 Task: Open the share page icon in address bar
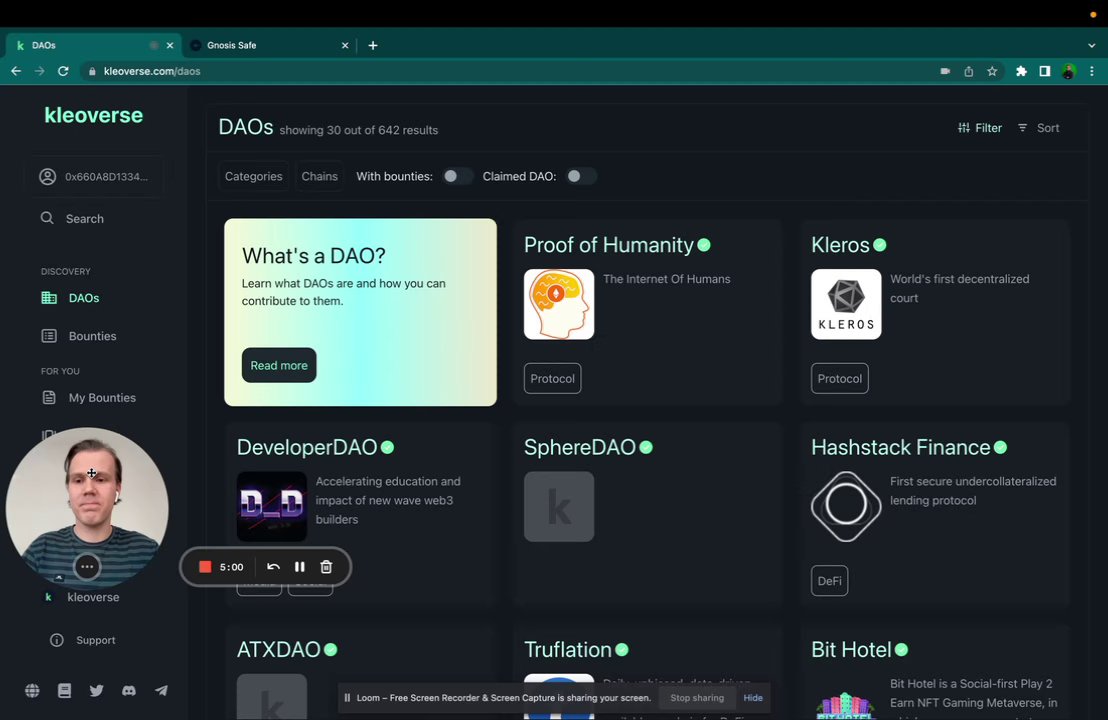(x=969, y=71)
